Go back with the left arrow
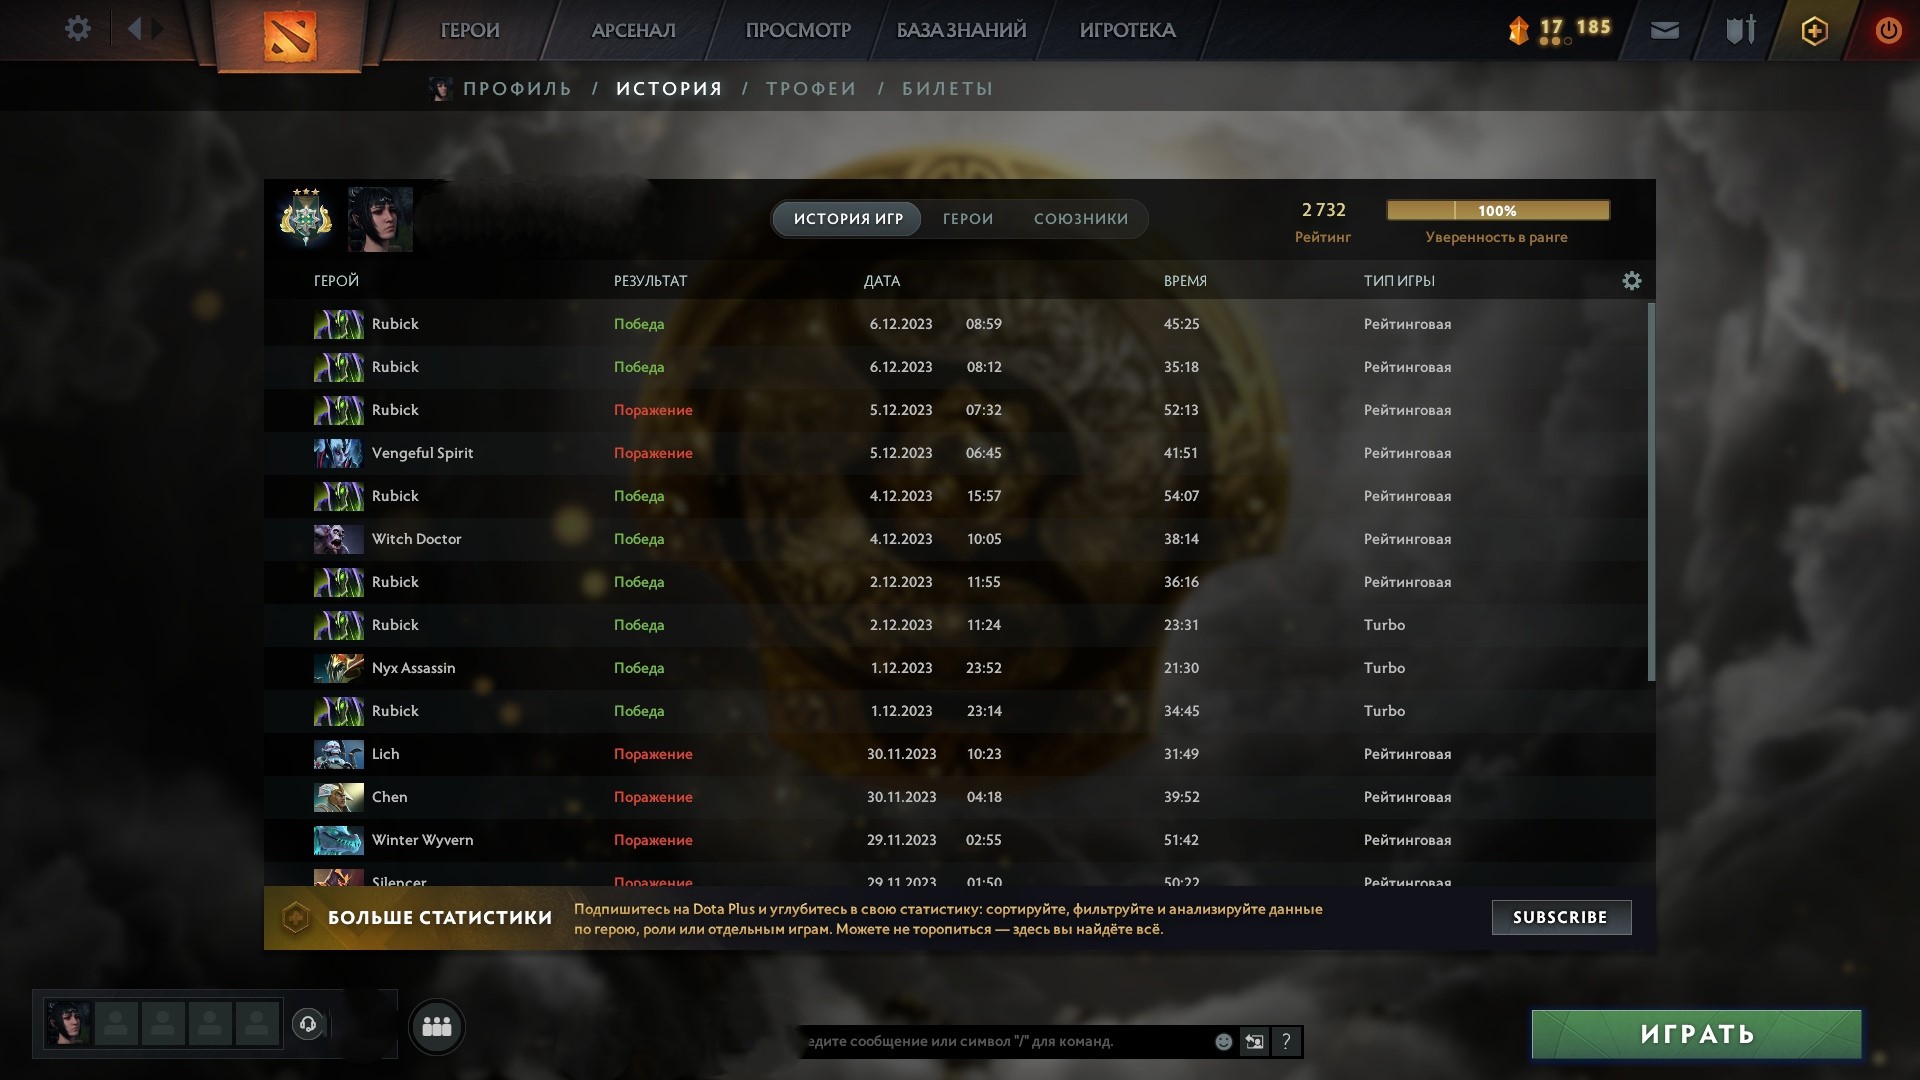 134,29
